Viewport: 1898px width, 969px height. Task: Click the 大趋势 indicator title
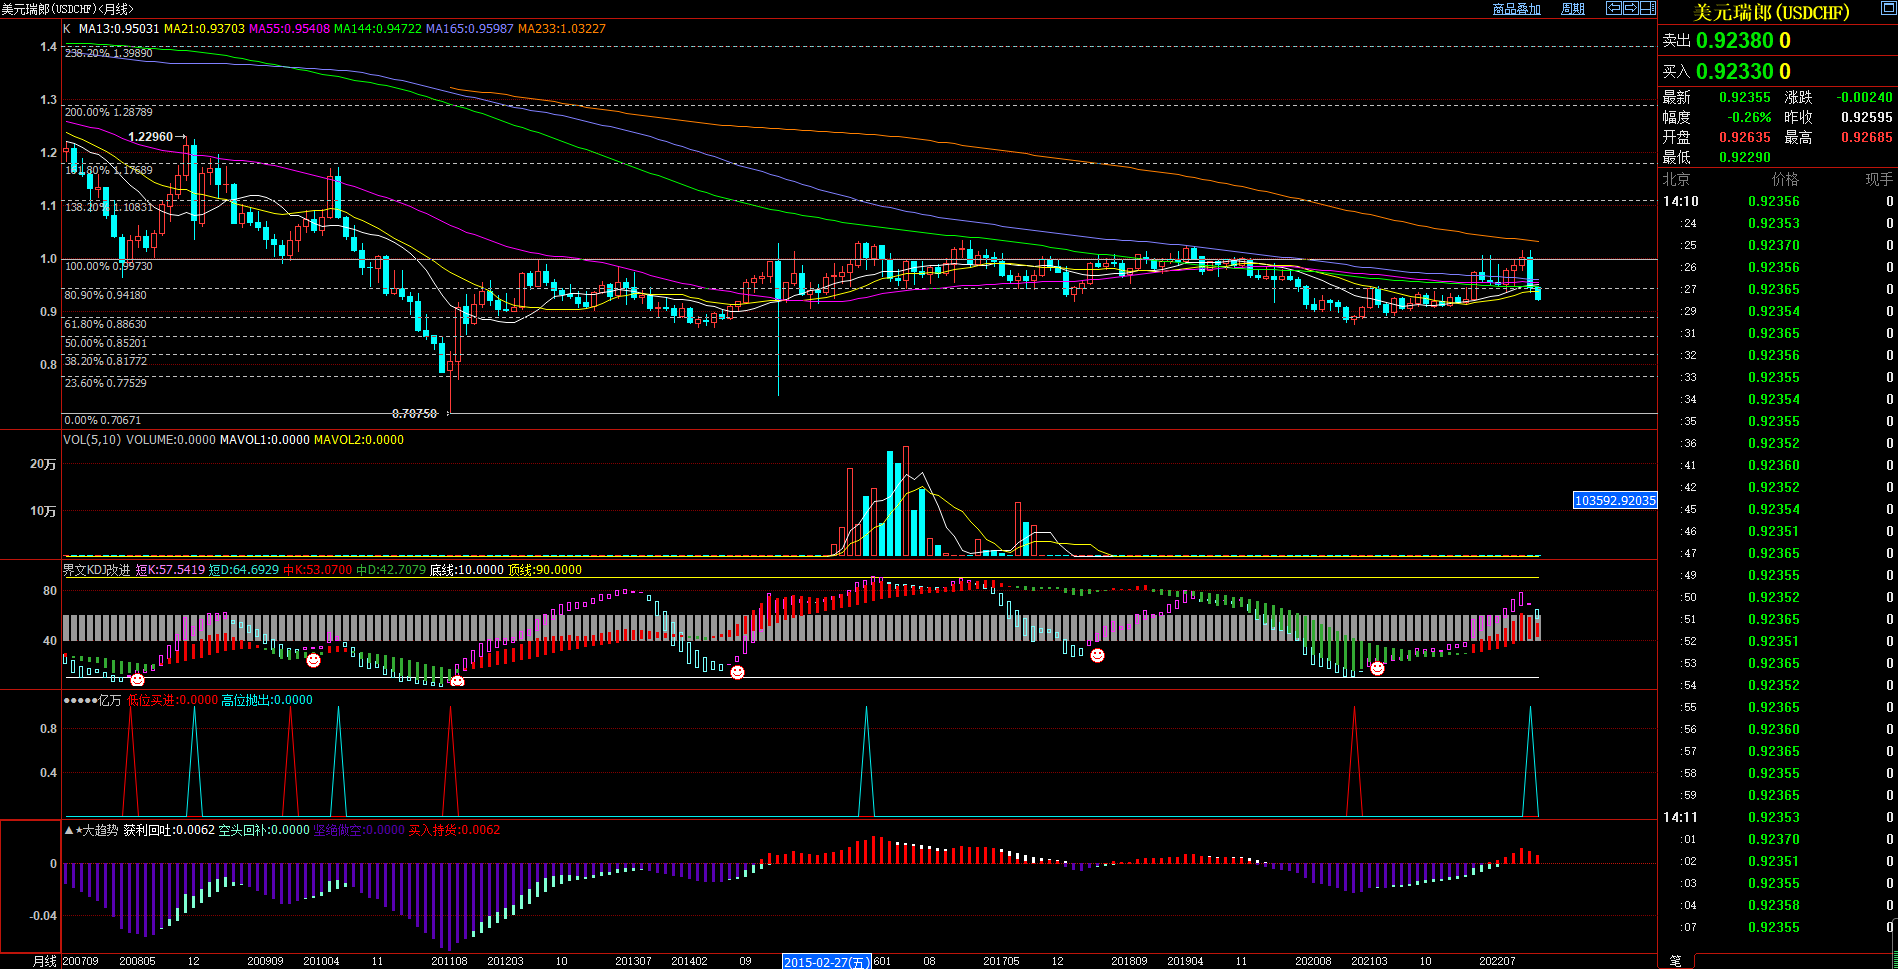point(100,830)
